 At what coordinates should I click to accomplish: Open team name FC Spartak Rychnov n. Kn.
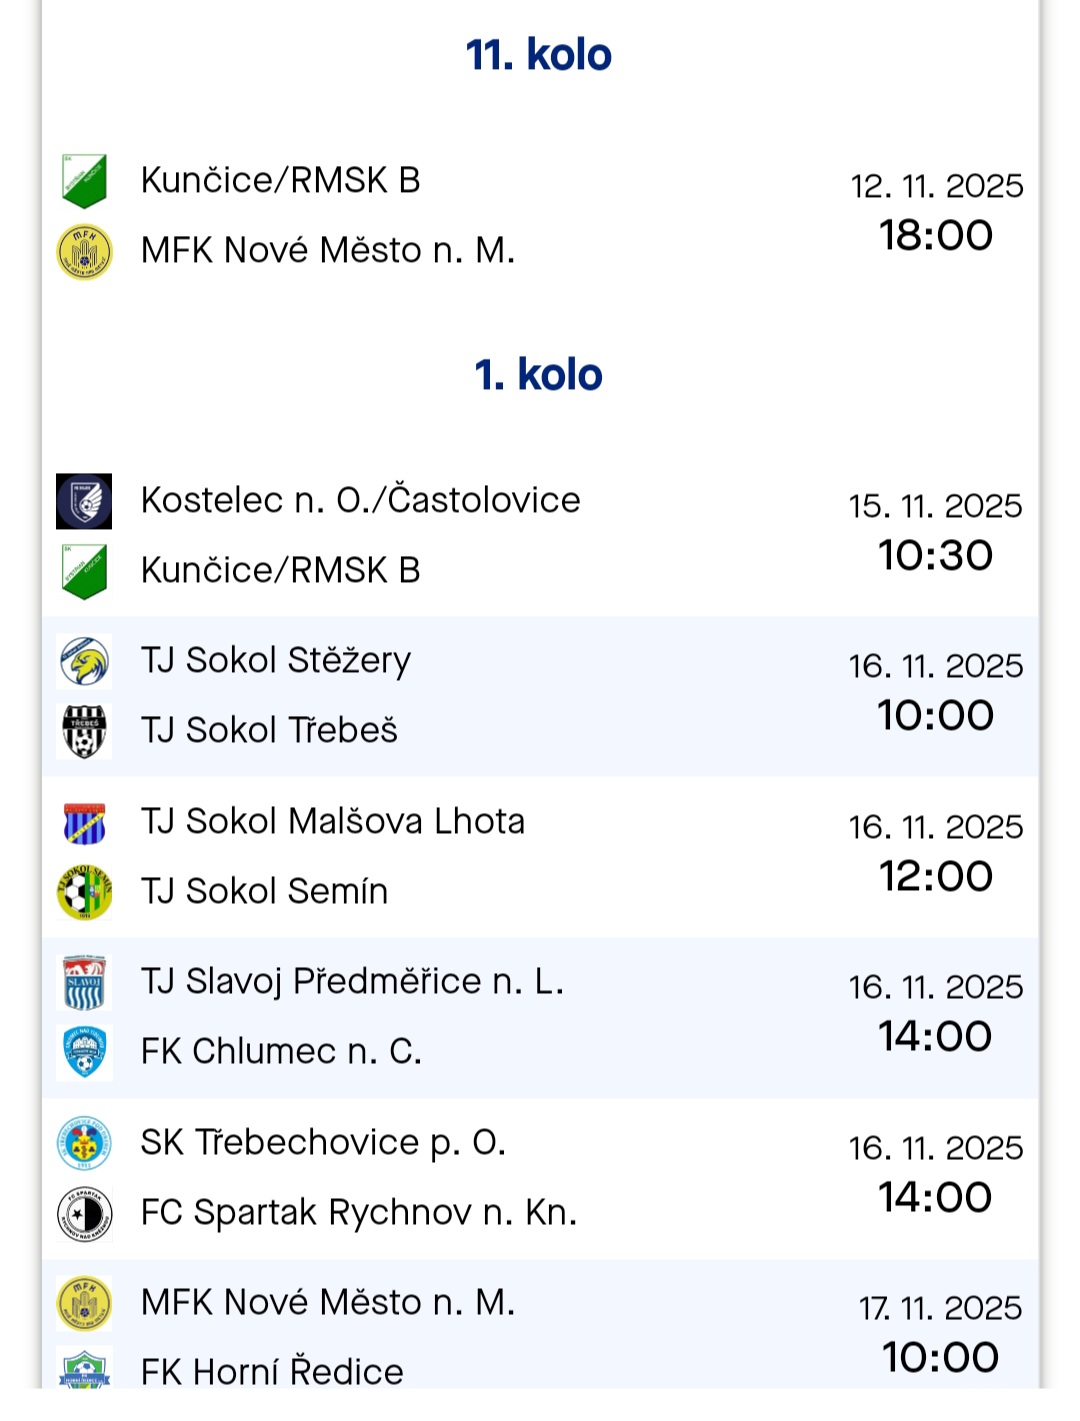coord(359,1213)
